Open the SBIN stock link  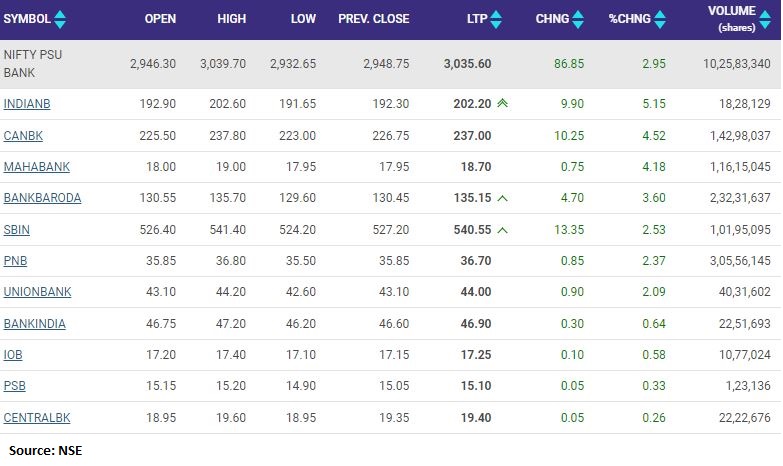click(x=16, y=230)
